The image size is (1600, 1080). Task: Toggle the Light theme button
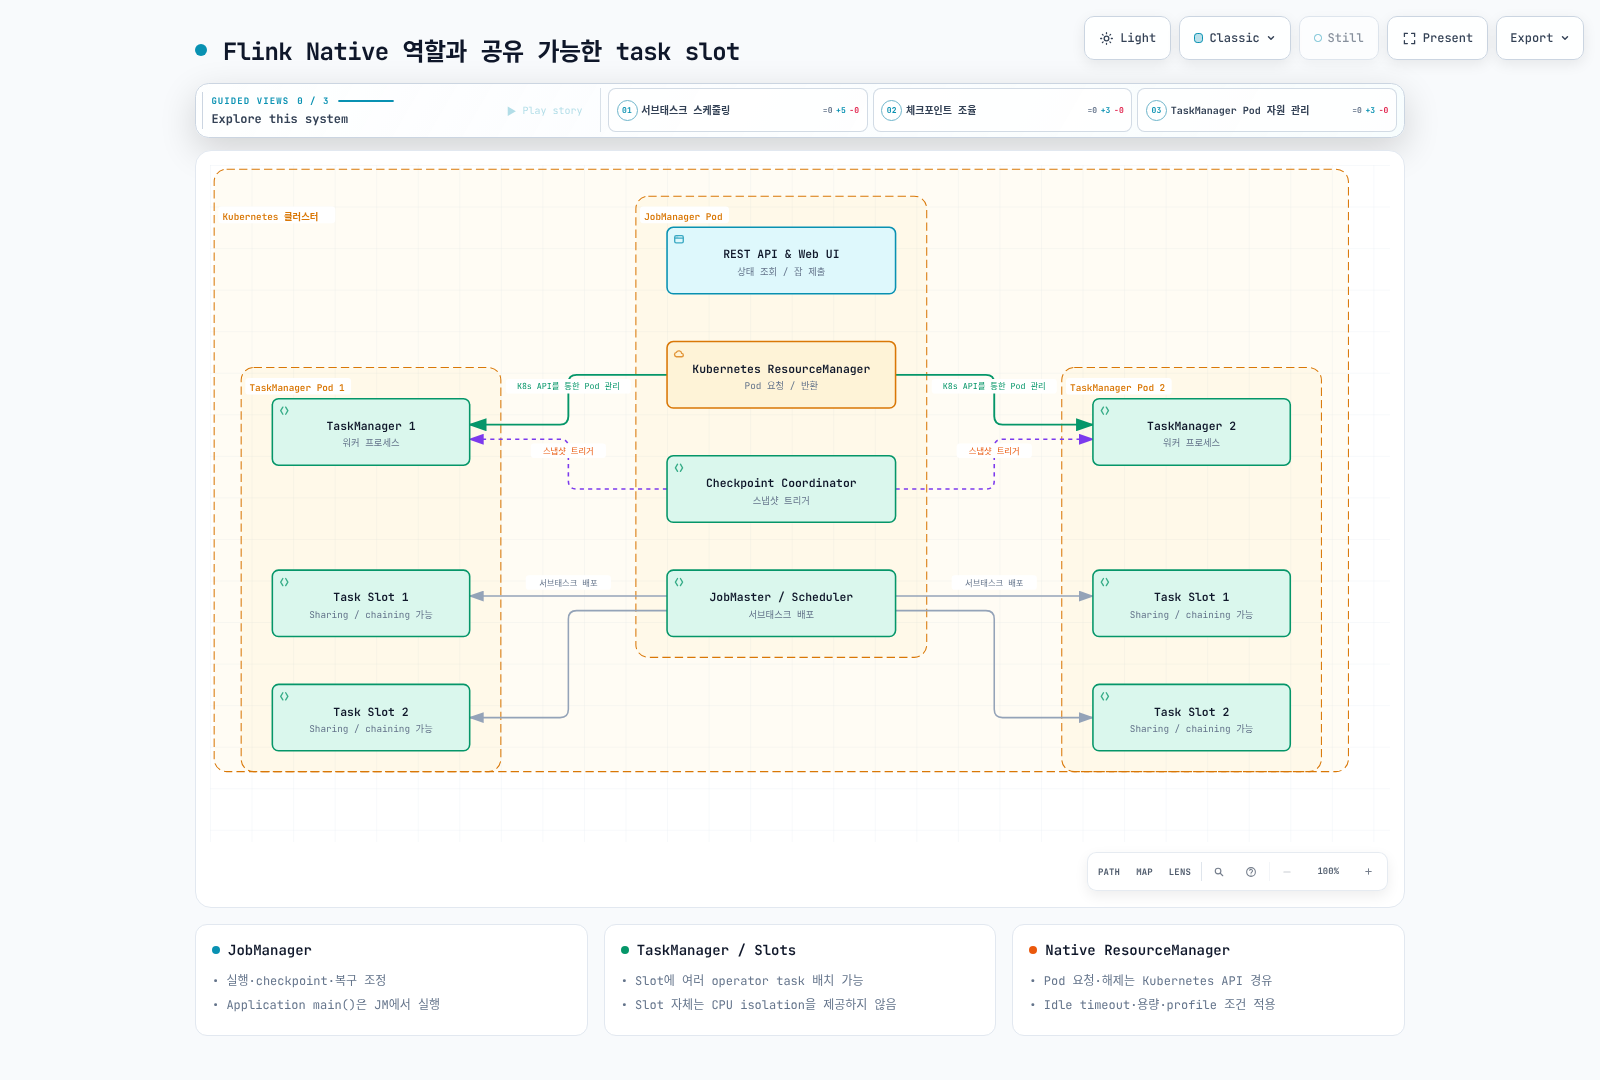(x=1127, y=38)
